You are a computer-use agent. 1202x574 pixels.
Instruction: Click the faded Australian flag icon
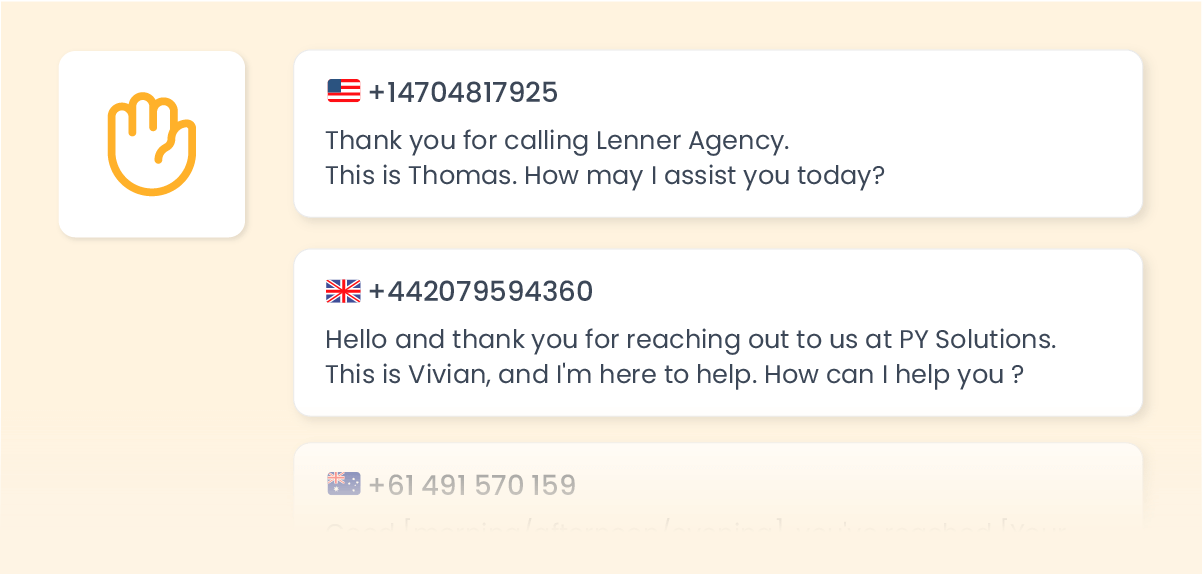[x=343, y=485]
